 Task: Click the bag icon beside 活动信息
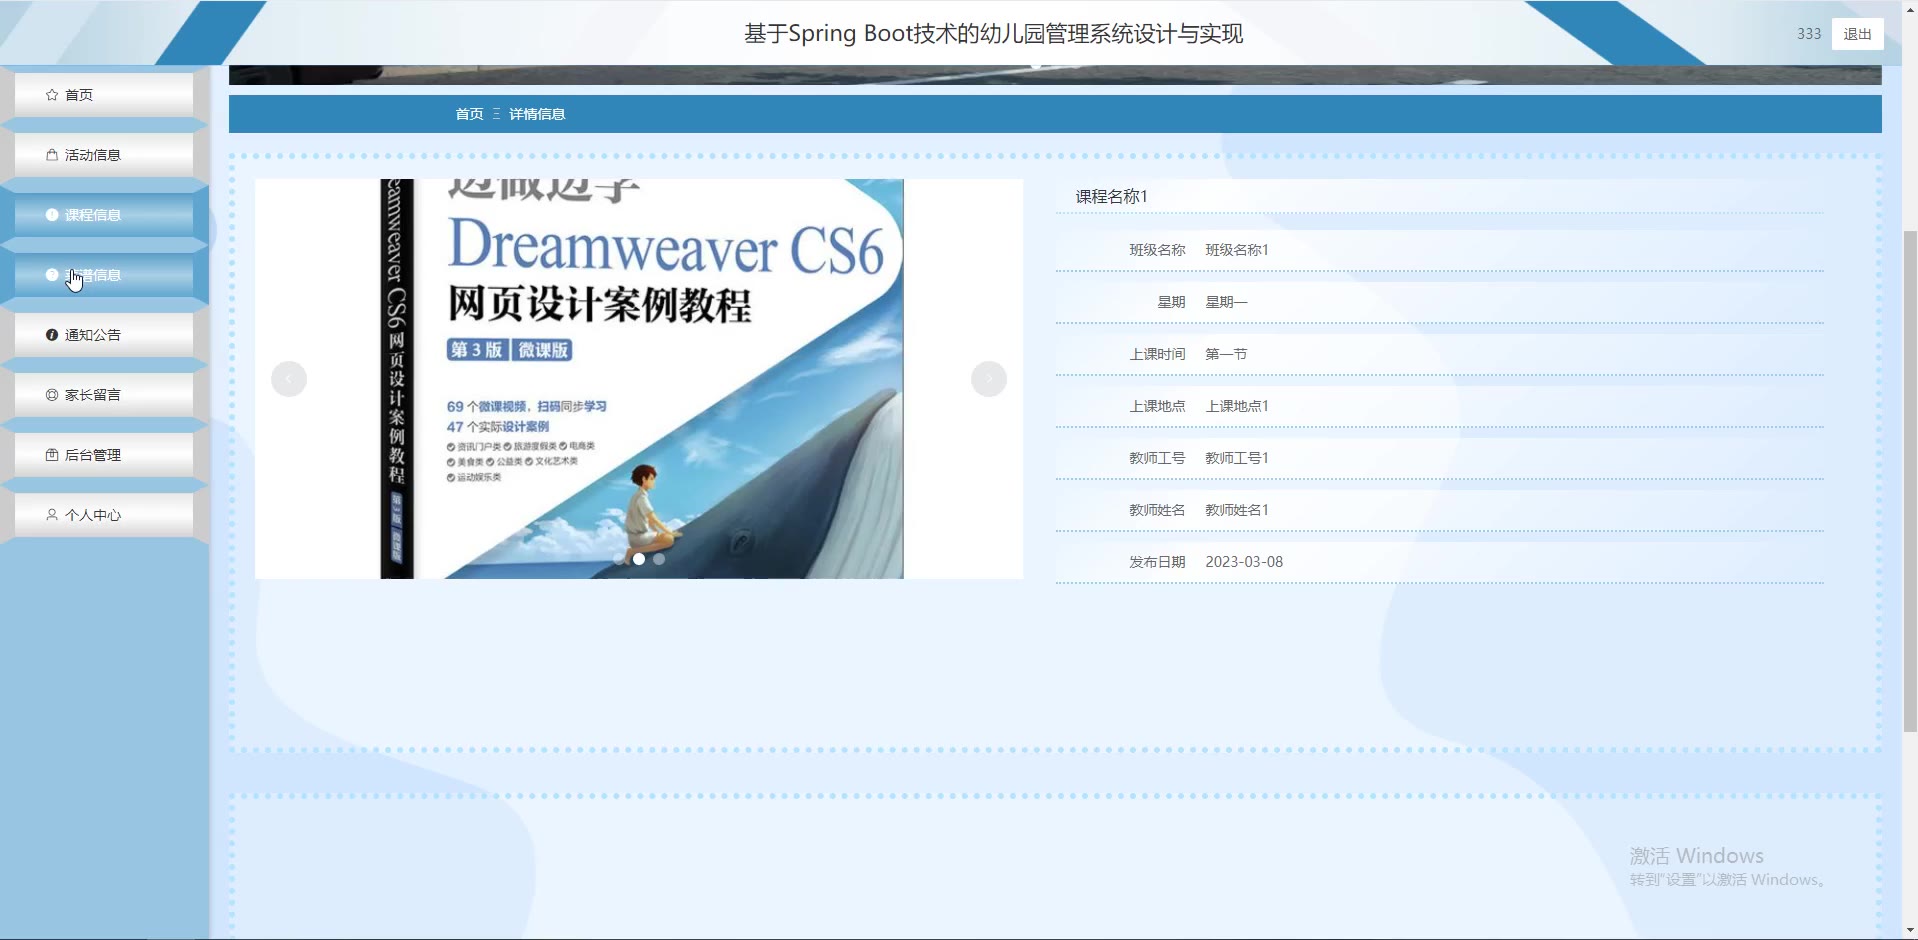pyautogui.click(x=52, y=155)
